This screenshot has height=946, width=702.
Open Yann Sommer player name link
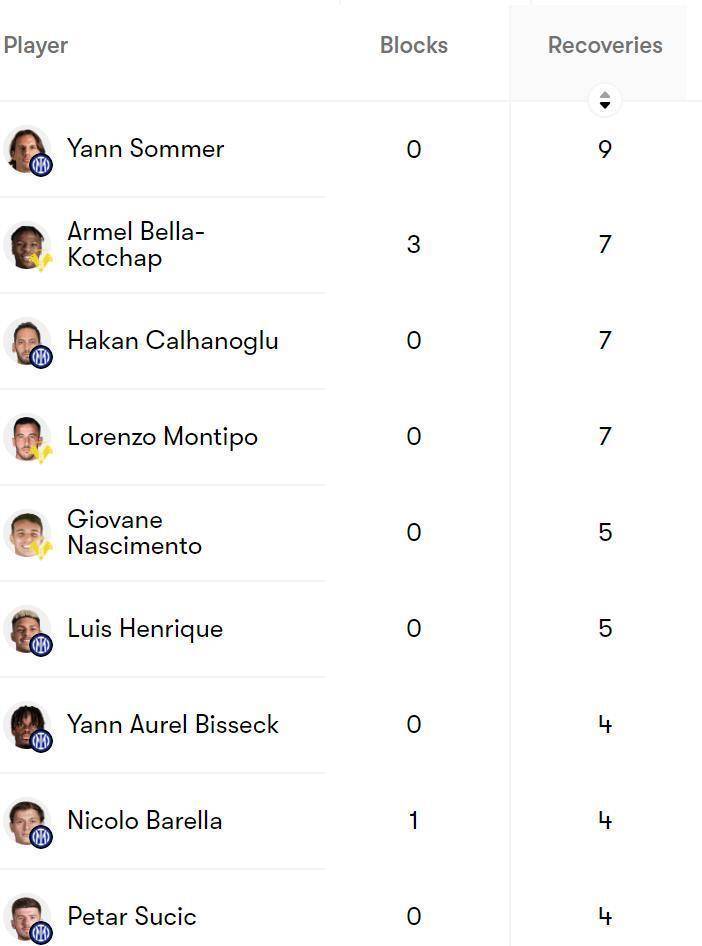[x=145, y=149]
